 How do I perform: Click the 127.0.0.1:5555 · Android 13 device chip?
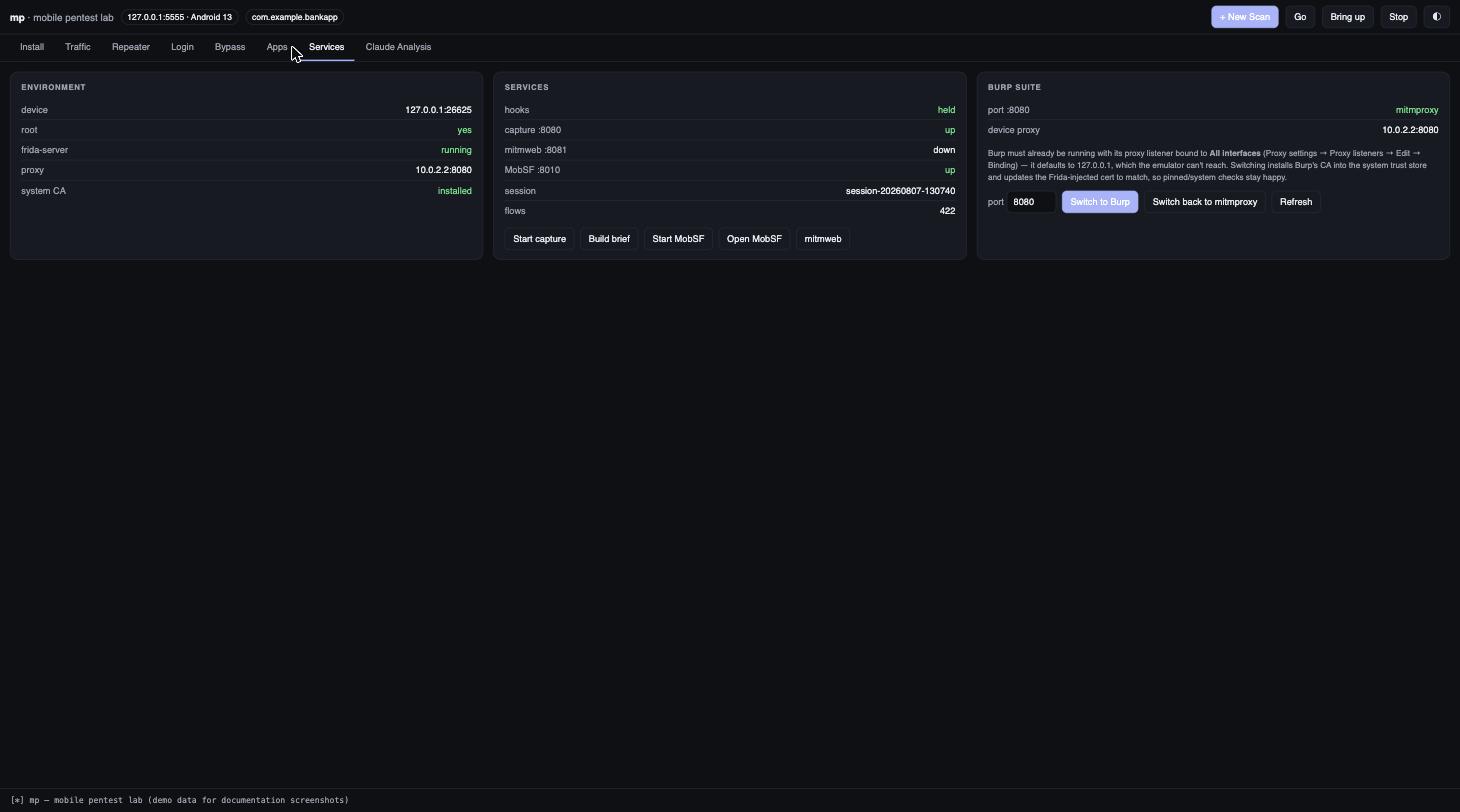click(x=180, y=17)
